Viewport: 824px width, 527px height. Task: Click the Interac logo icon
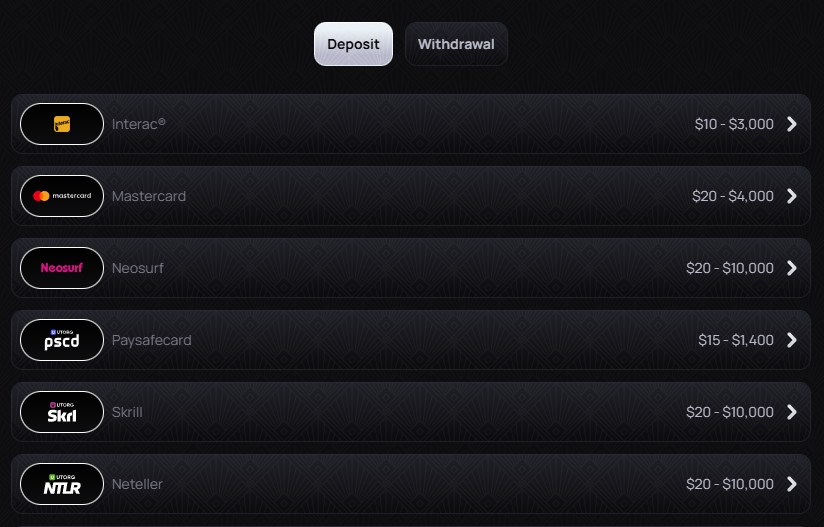tap(62, 124)
